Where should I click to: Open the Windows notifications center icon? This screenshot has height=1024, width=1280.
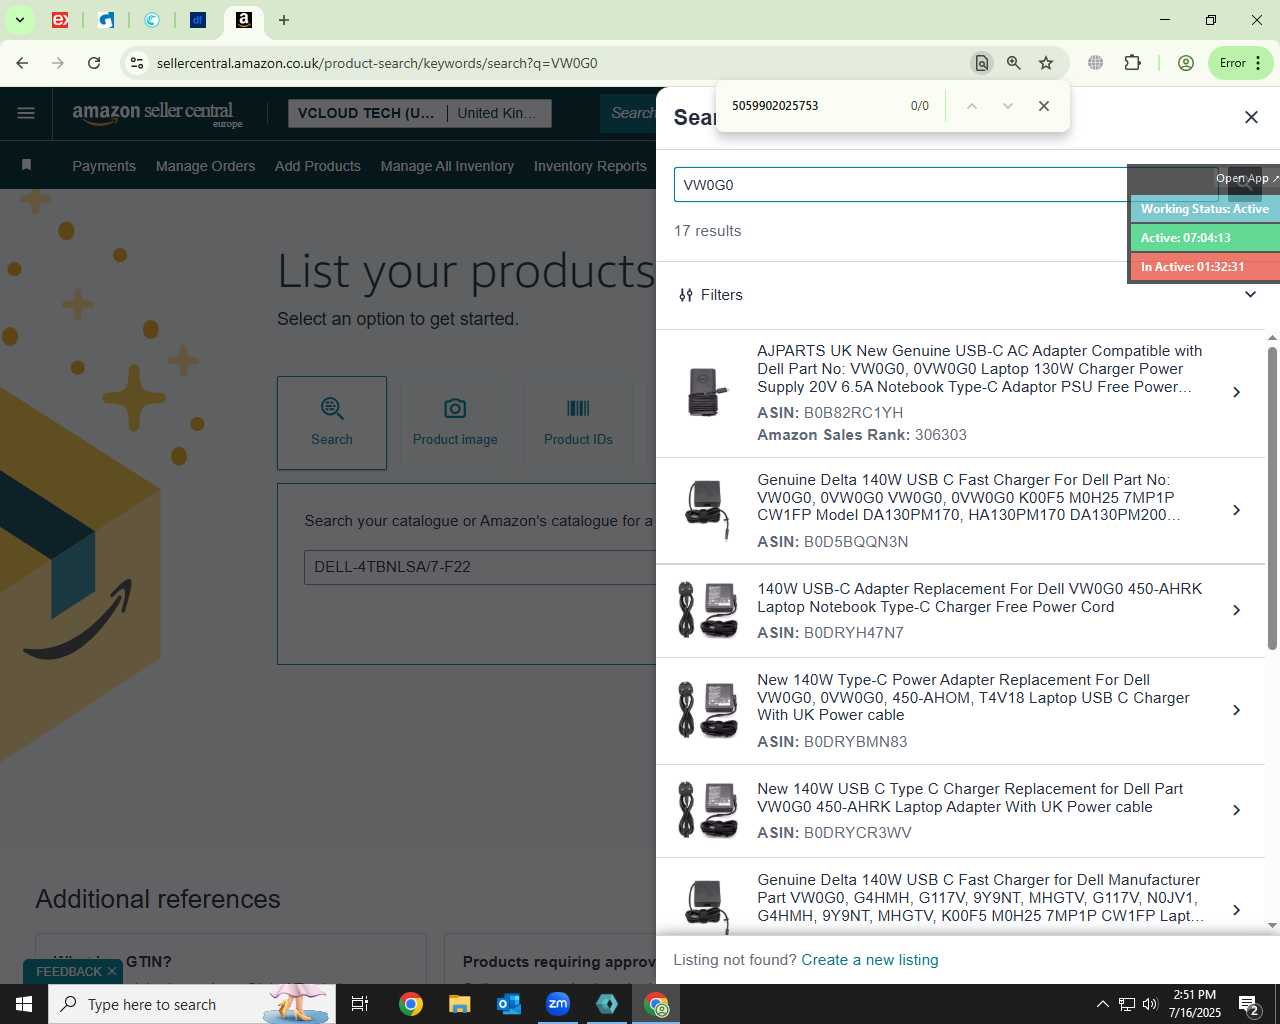click(1249, 1004)
